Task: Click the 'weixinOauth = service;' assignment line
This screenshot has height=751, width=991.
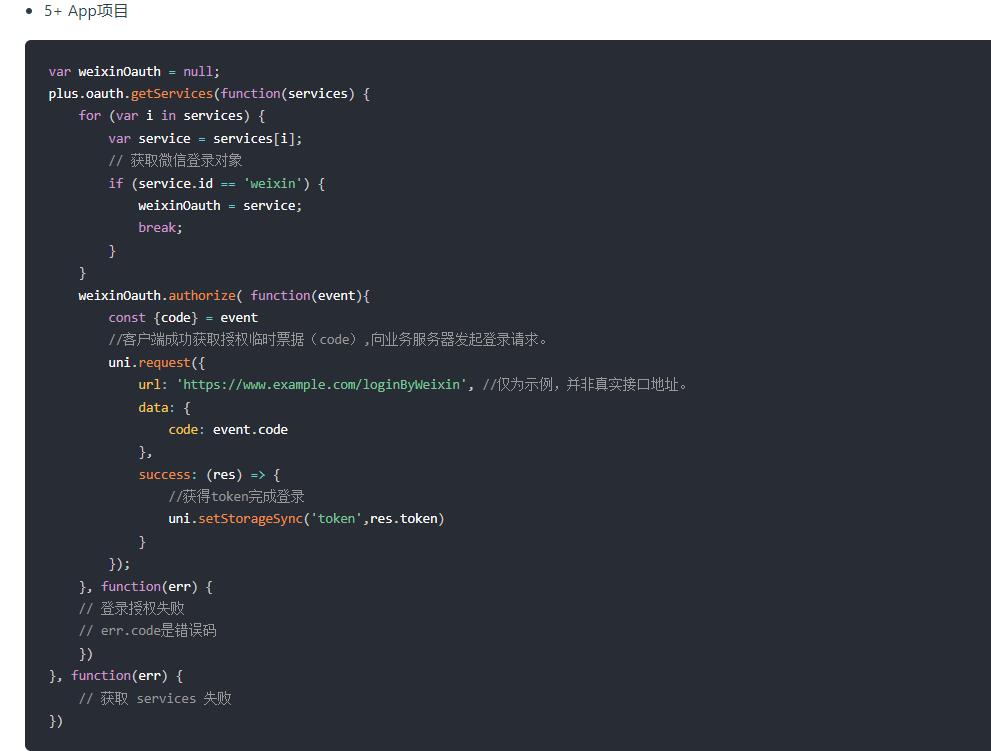Action: 220,206
